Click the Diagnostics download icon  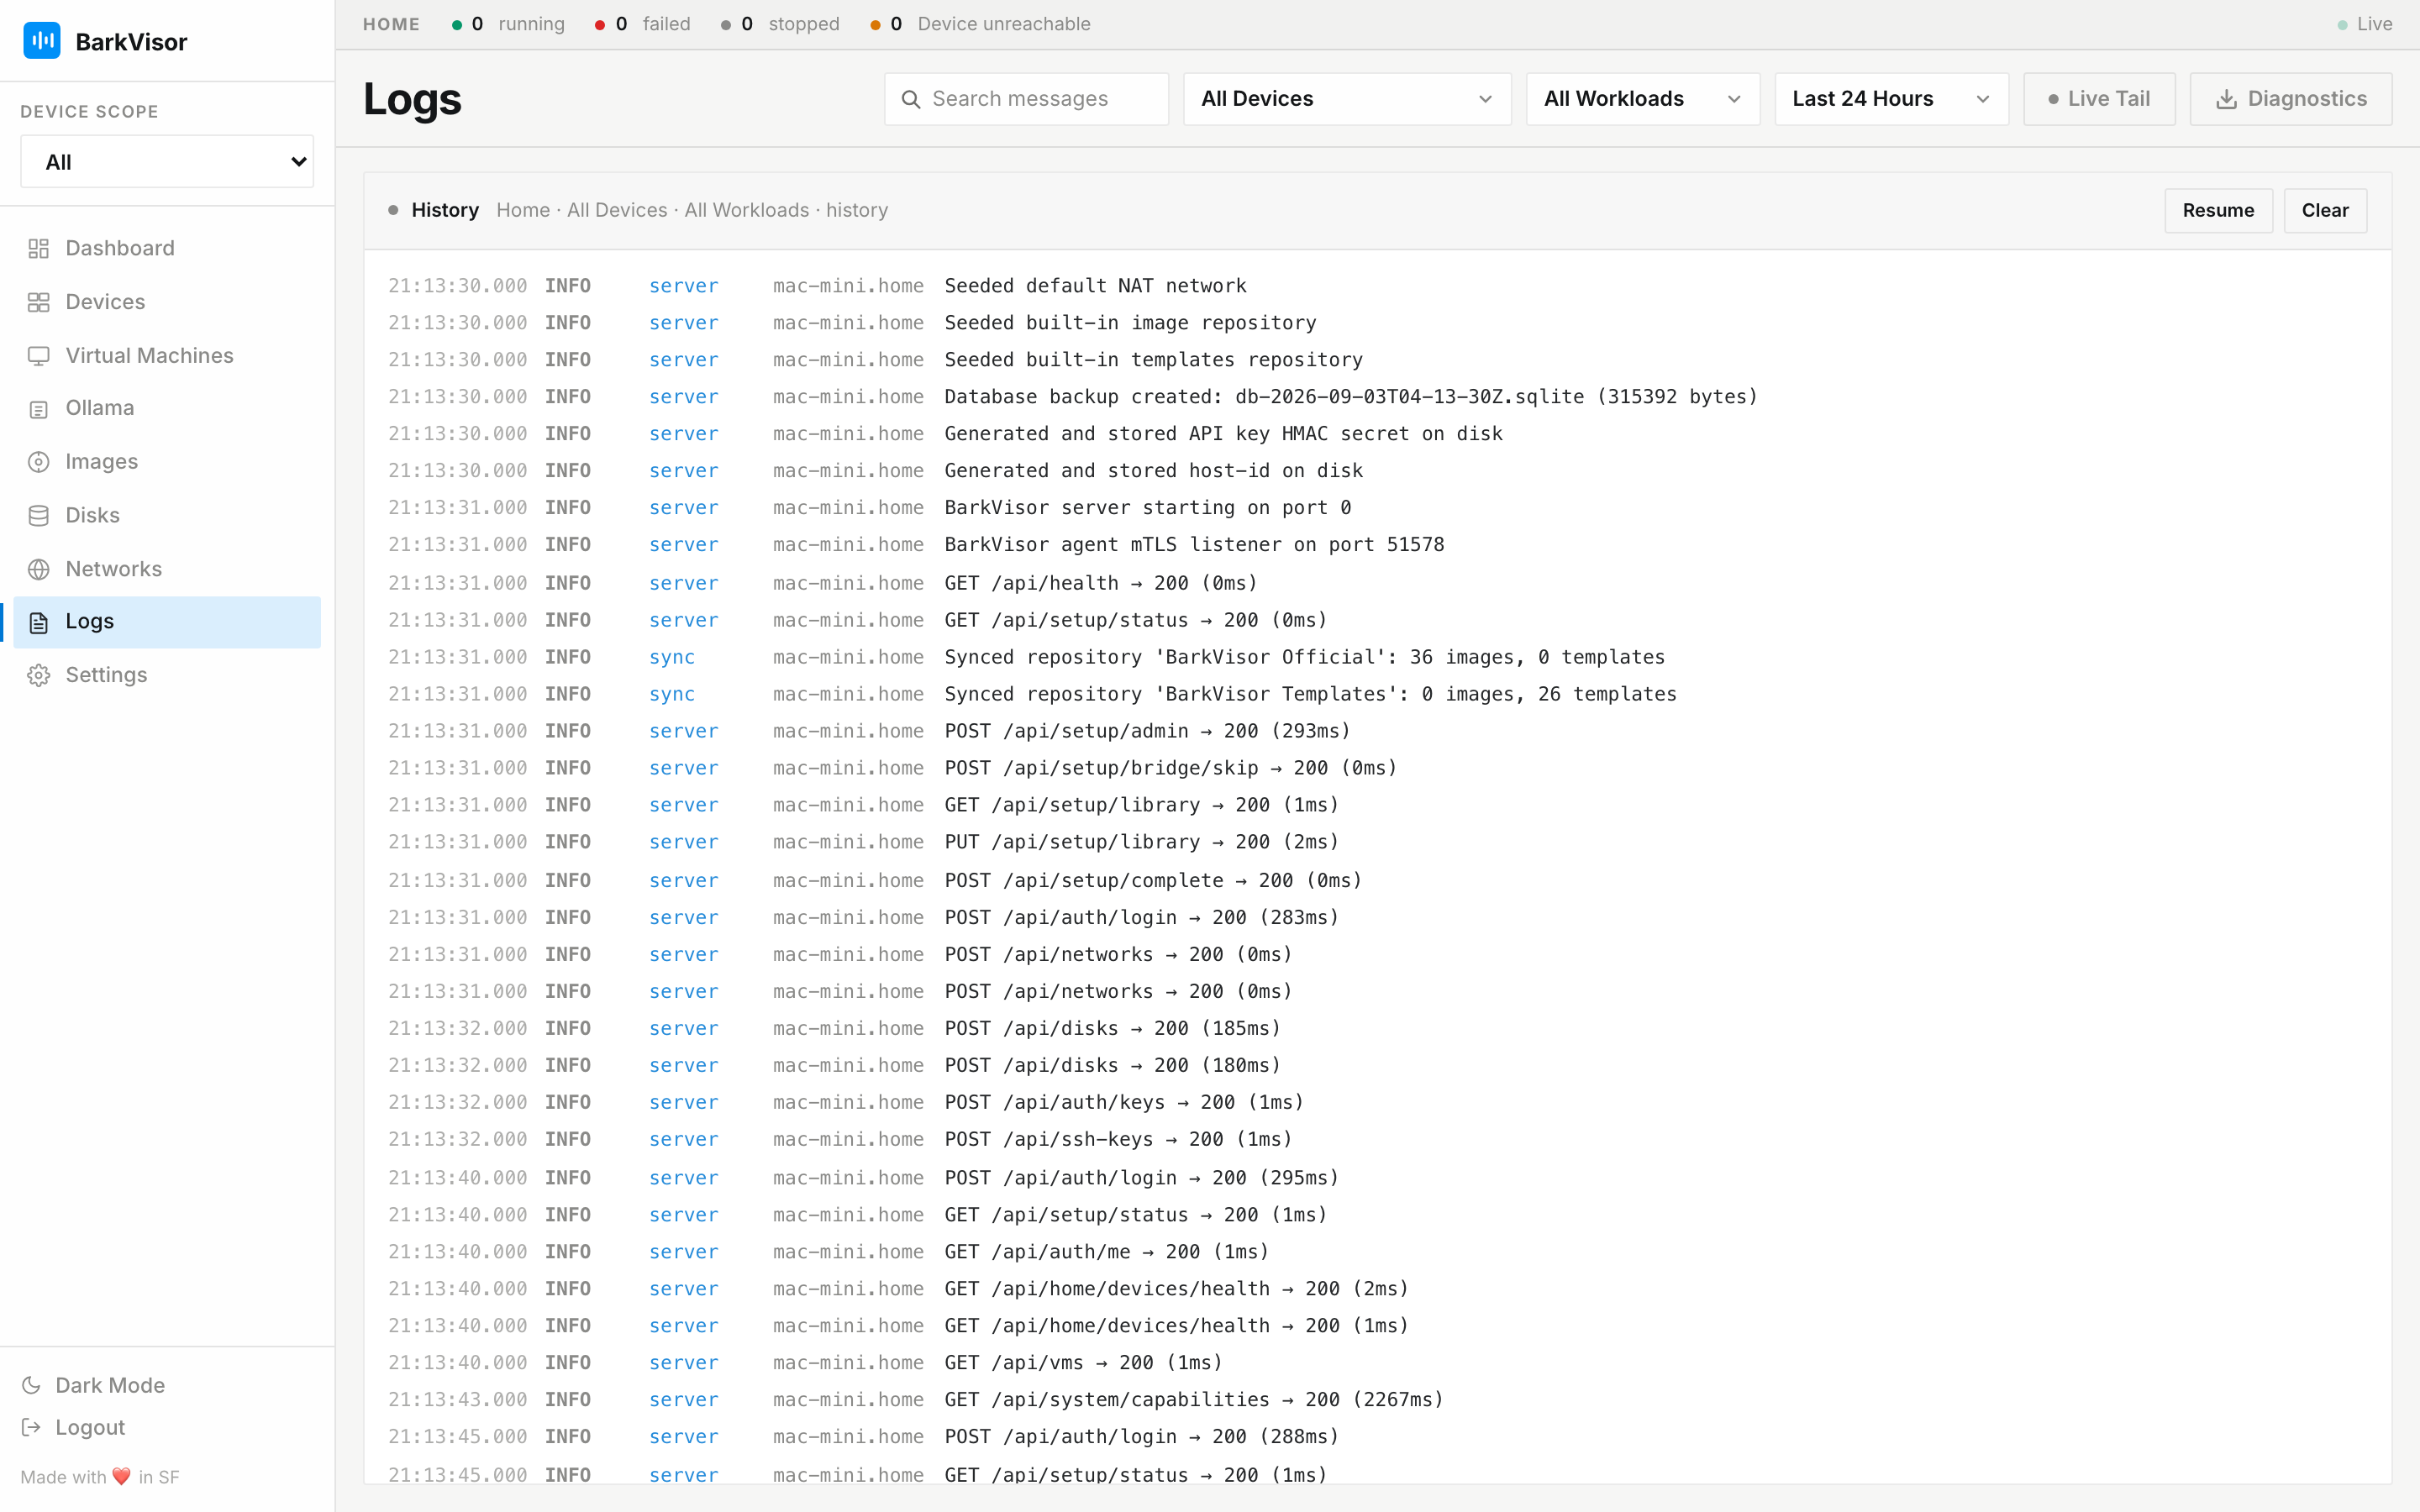click(2226, 99)
